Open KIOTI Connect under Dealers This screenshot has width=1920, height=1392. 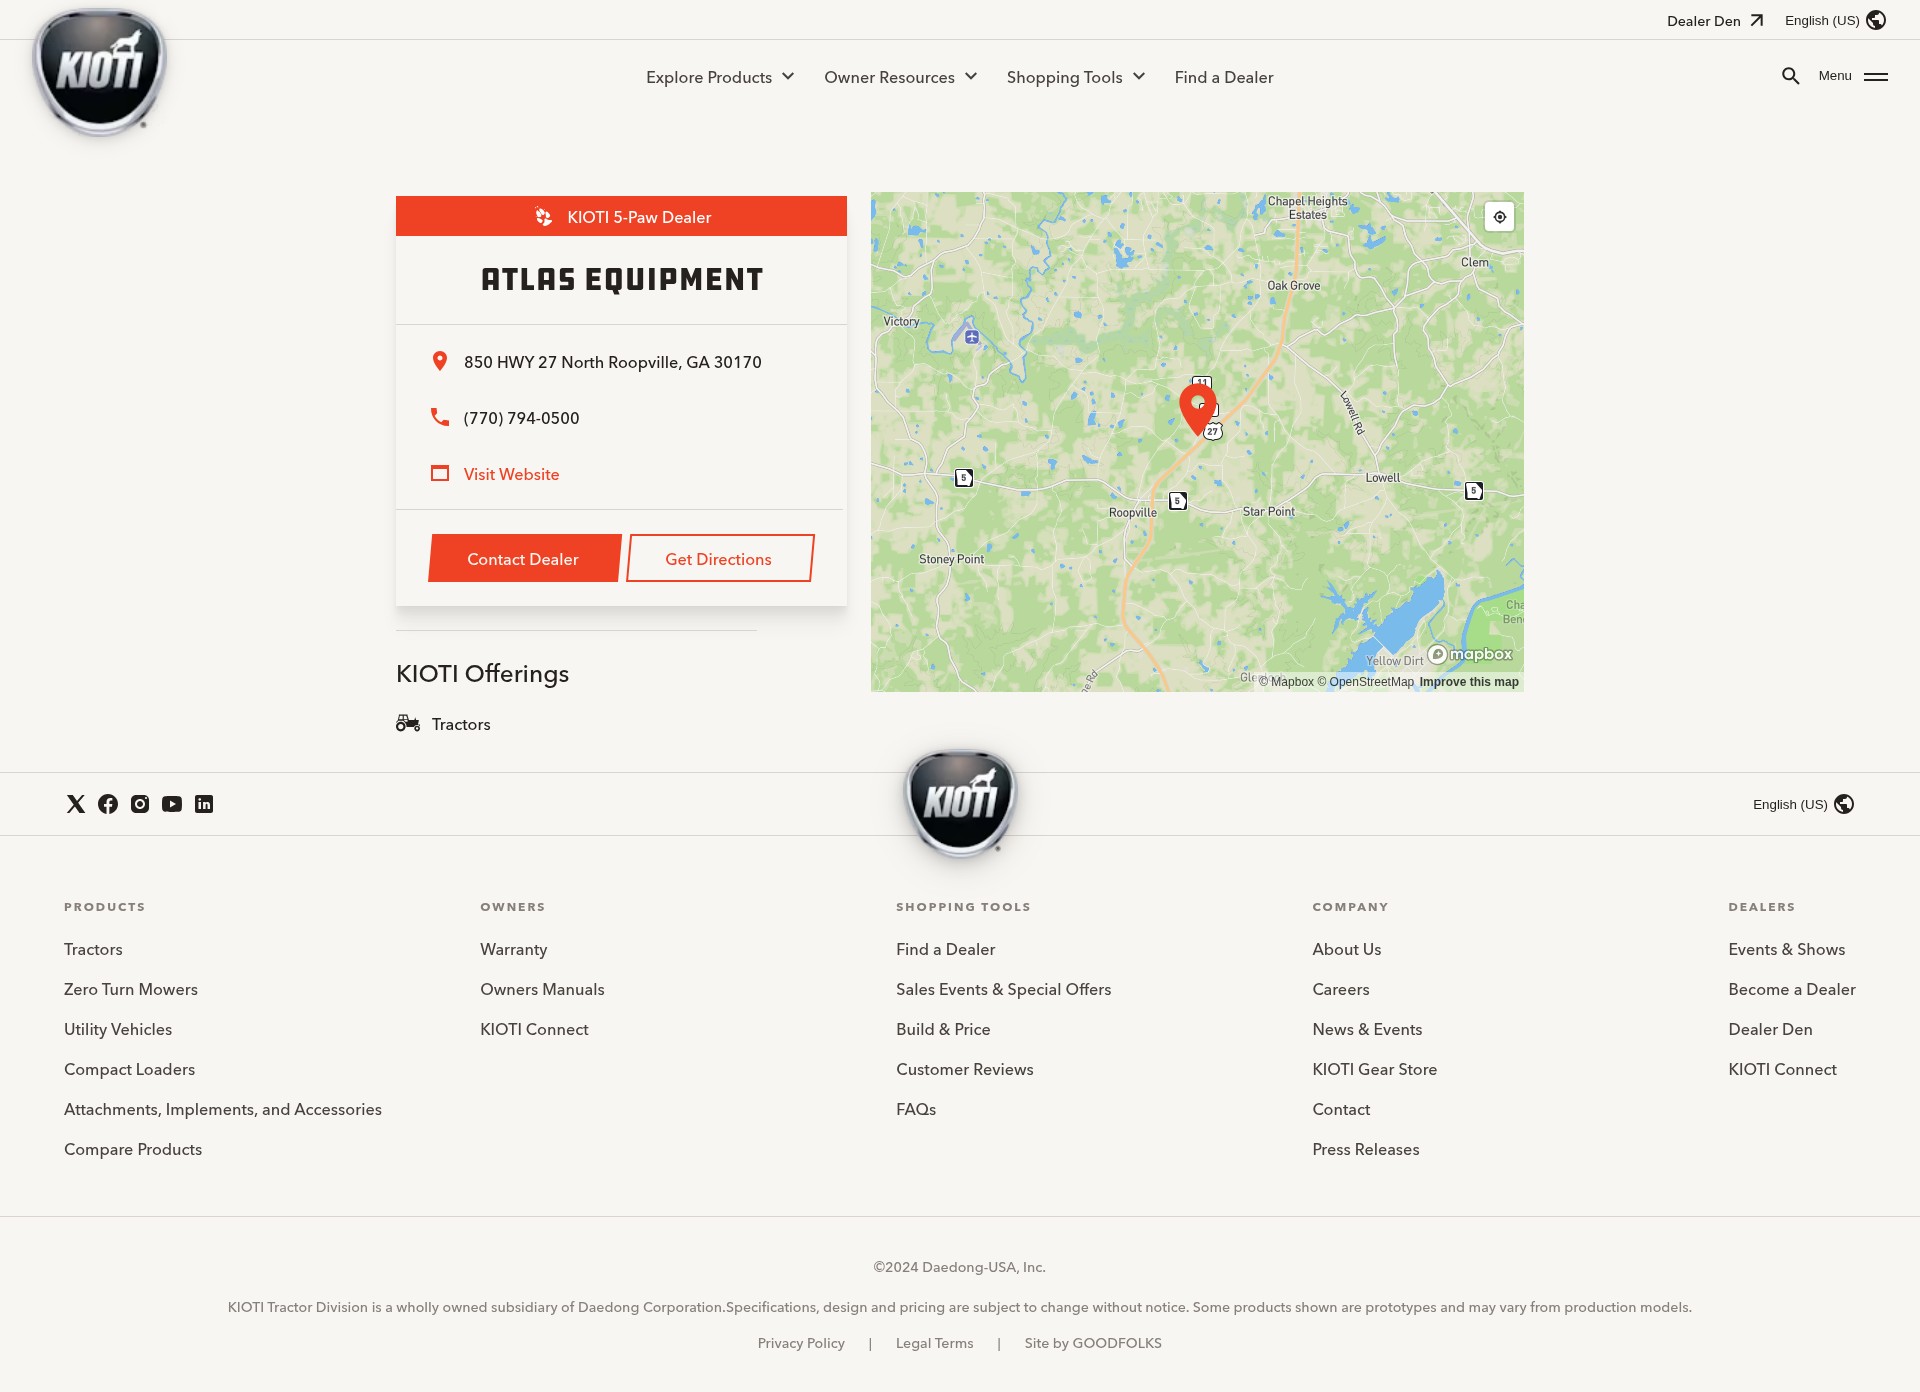click(1782, 1069)
